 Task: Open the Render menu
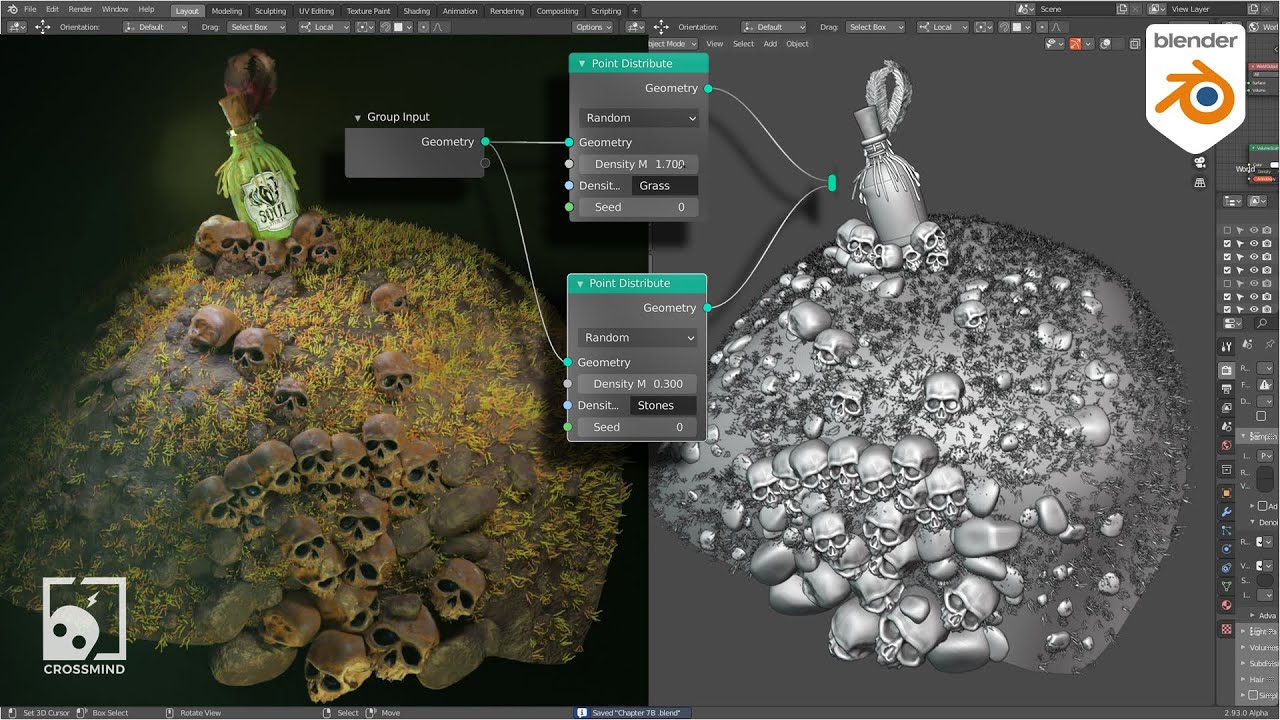[x=80, y=9]
